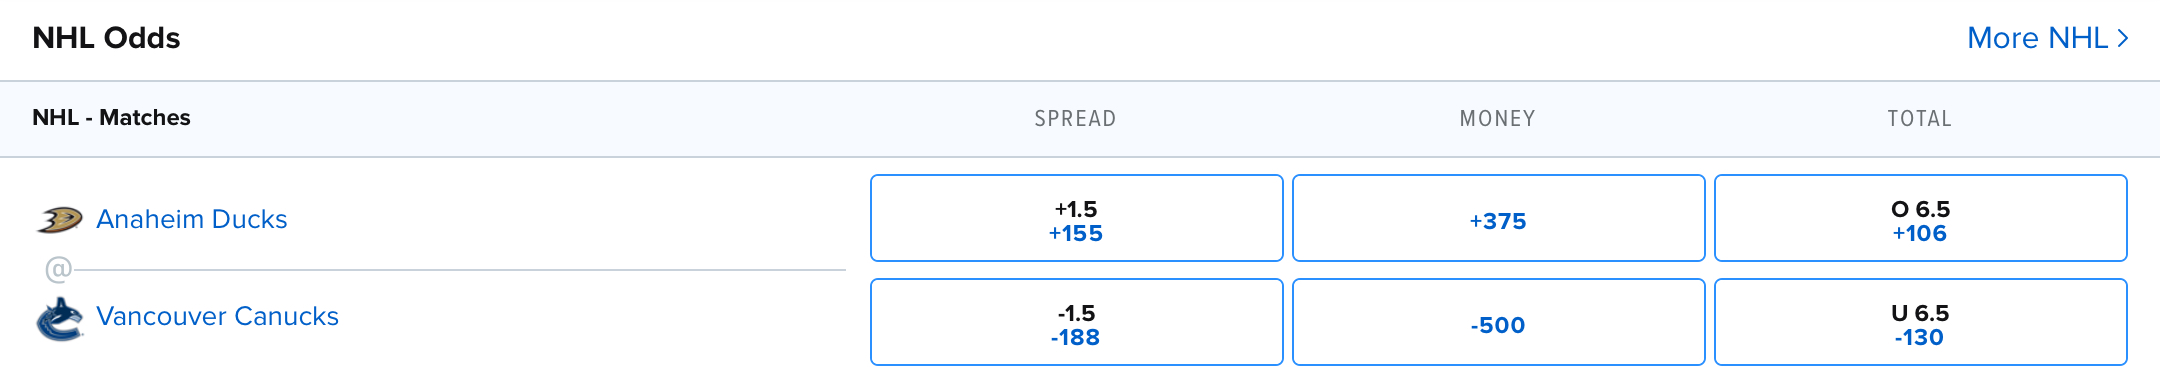Screen dimensions: 2160x383
Task: Click the NHL Odds heading
Action: [x=106, y=38]
